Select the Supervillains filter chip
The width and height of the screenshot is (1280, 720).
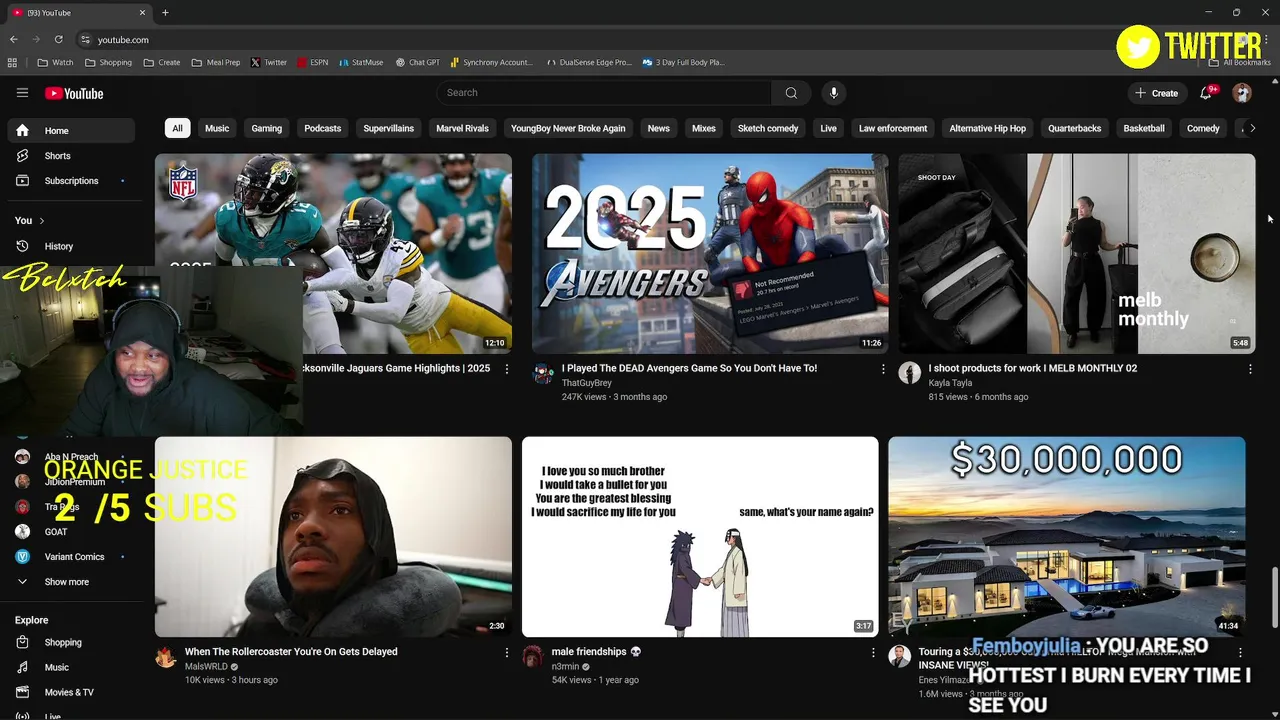point(388,128)
